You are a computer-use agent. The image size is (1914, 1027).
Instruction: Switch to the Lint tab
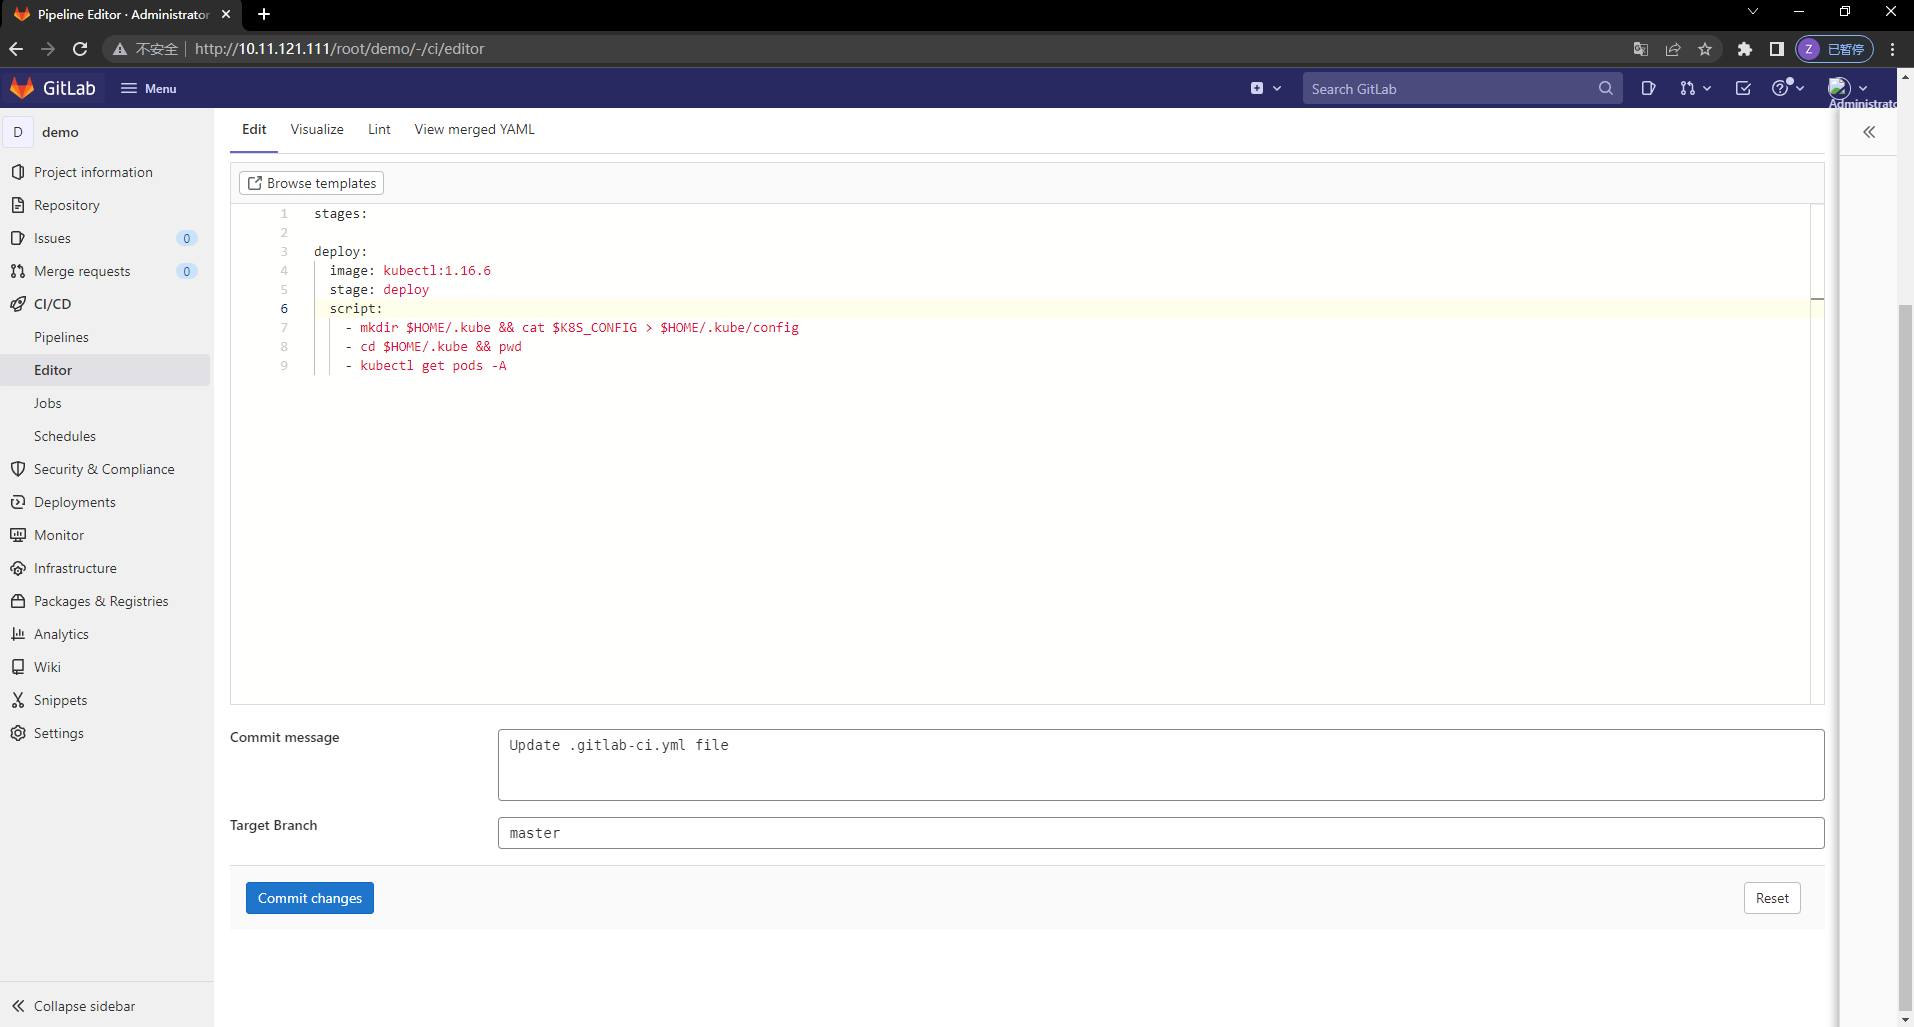[x=379, y=130]
